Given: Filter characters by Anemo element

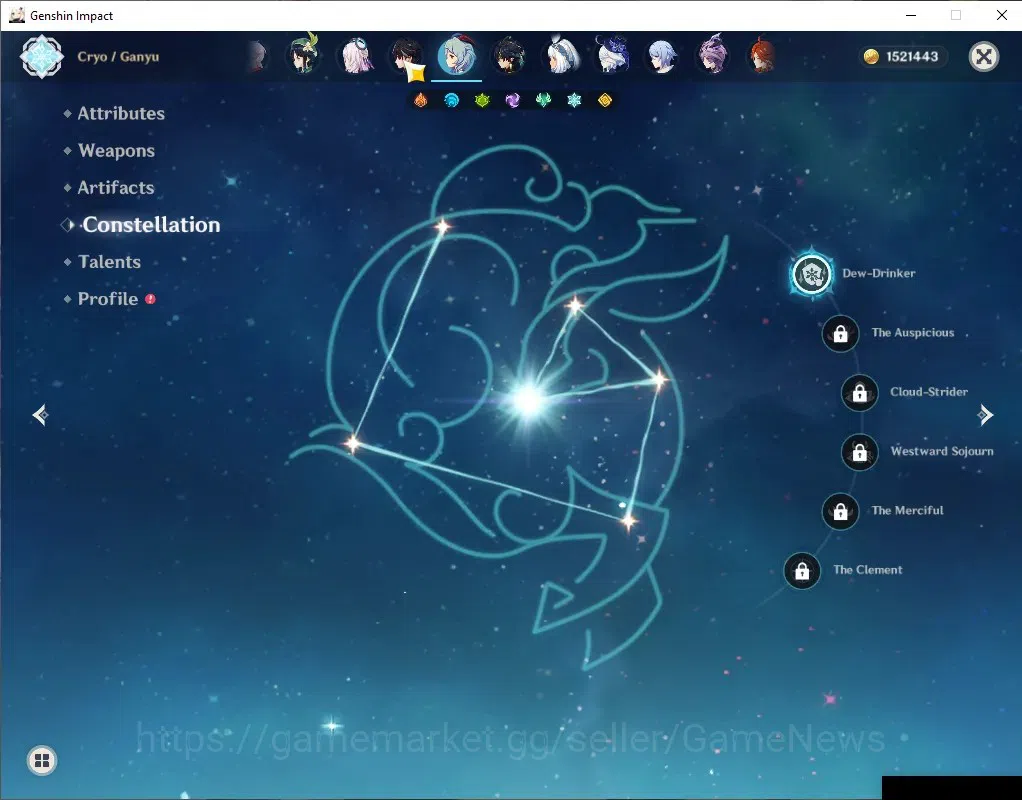Looking at the screenshot, I should pyautogui.click(x=543, y=100).
